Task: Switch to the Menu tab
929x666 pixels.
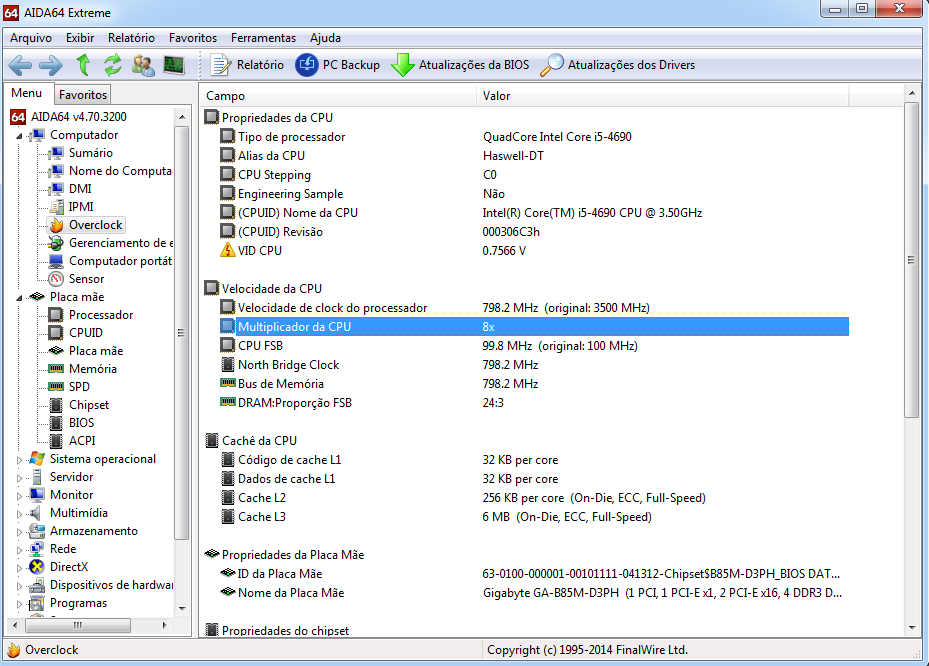Action: click(x=27, y=93)
